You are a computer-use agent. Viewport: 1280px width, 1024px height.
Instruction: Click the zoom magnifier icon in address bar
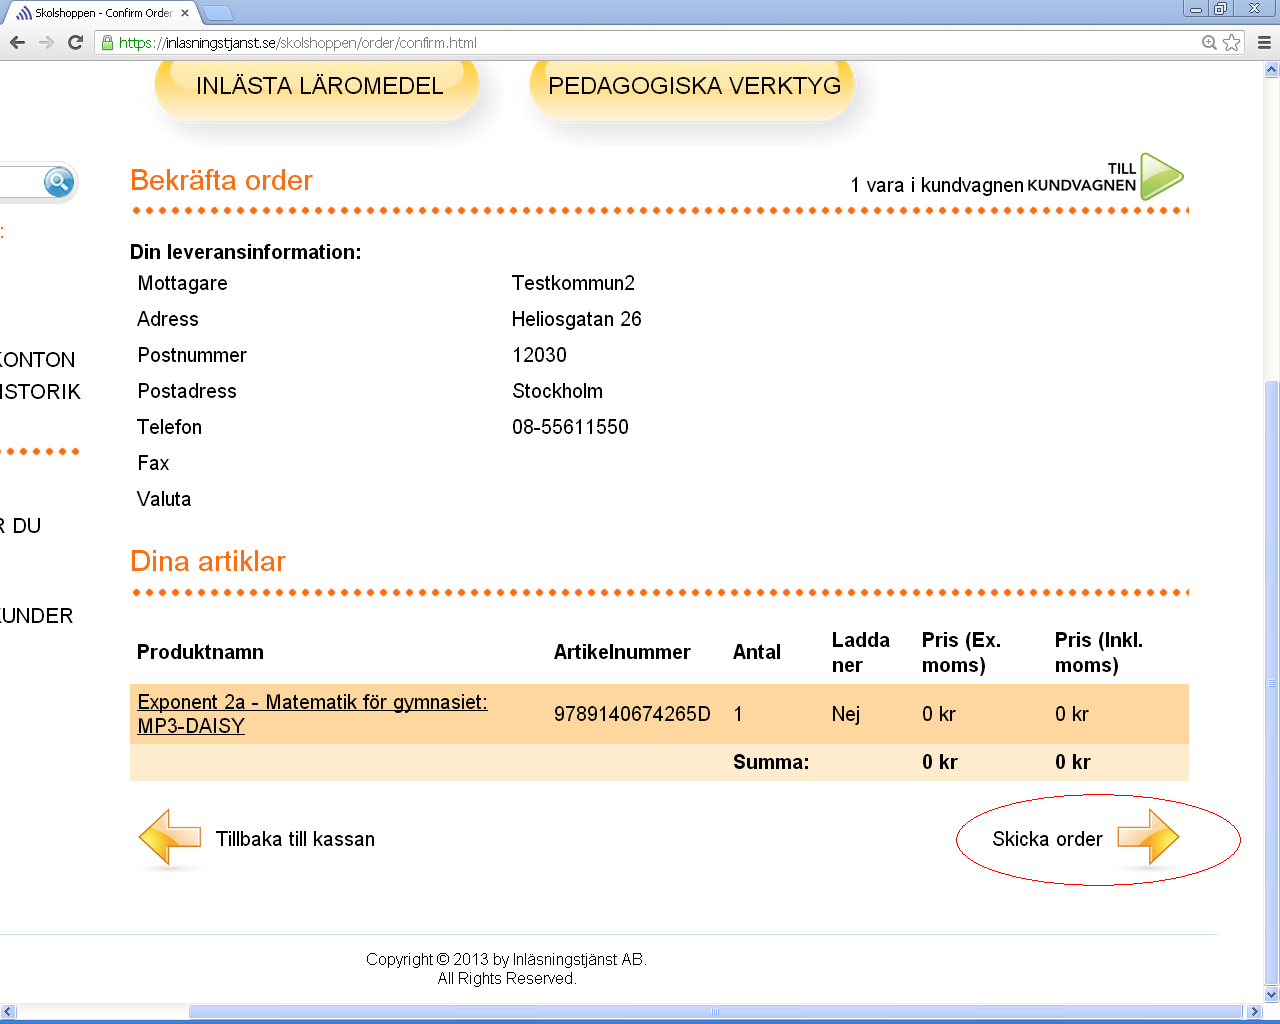1209,42
